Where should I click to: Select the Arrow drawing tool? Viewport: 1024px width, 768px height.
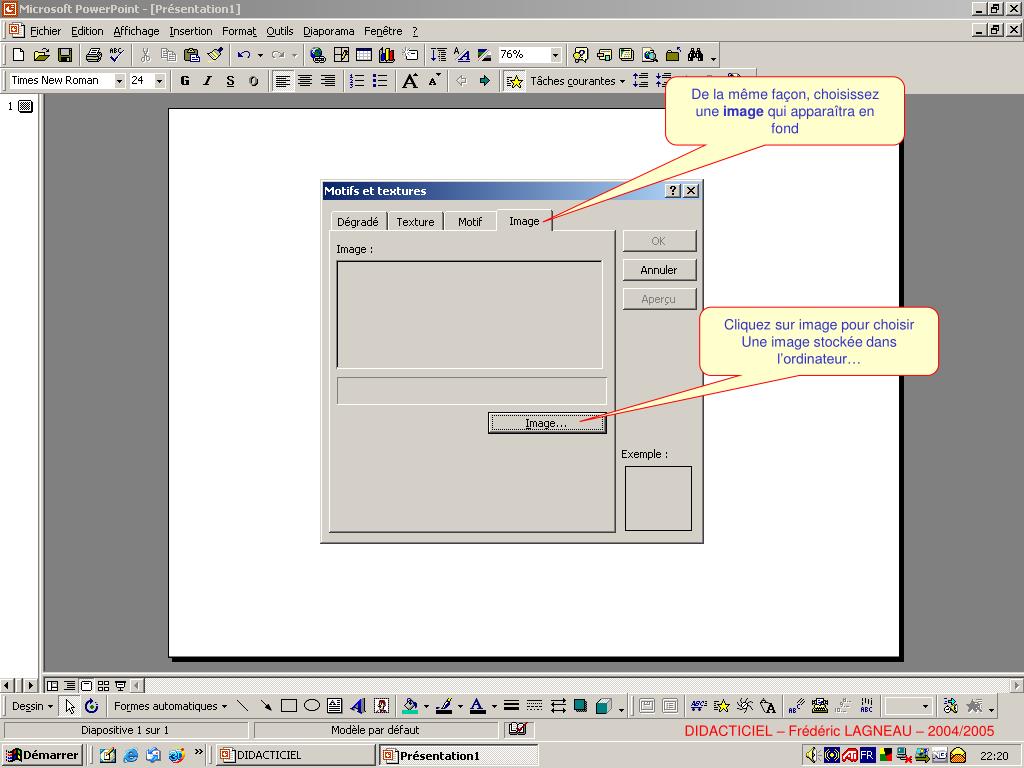tap(265, 706)
